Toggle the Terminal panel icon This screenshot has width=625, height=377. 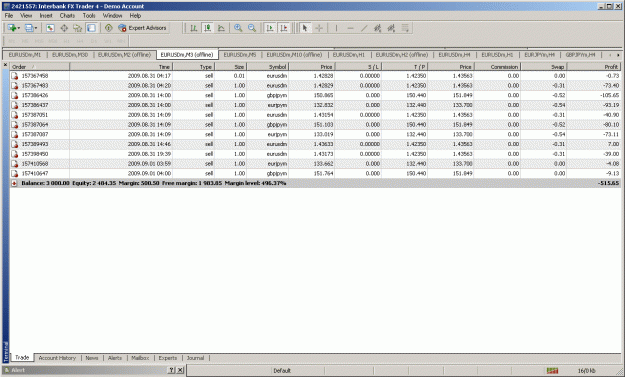pos(91,28)
